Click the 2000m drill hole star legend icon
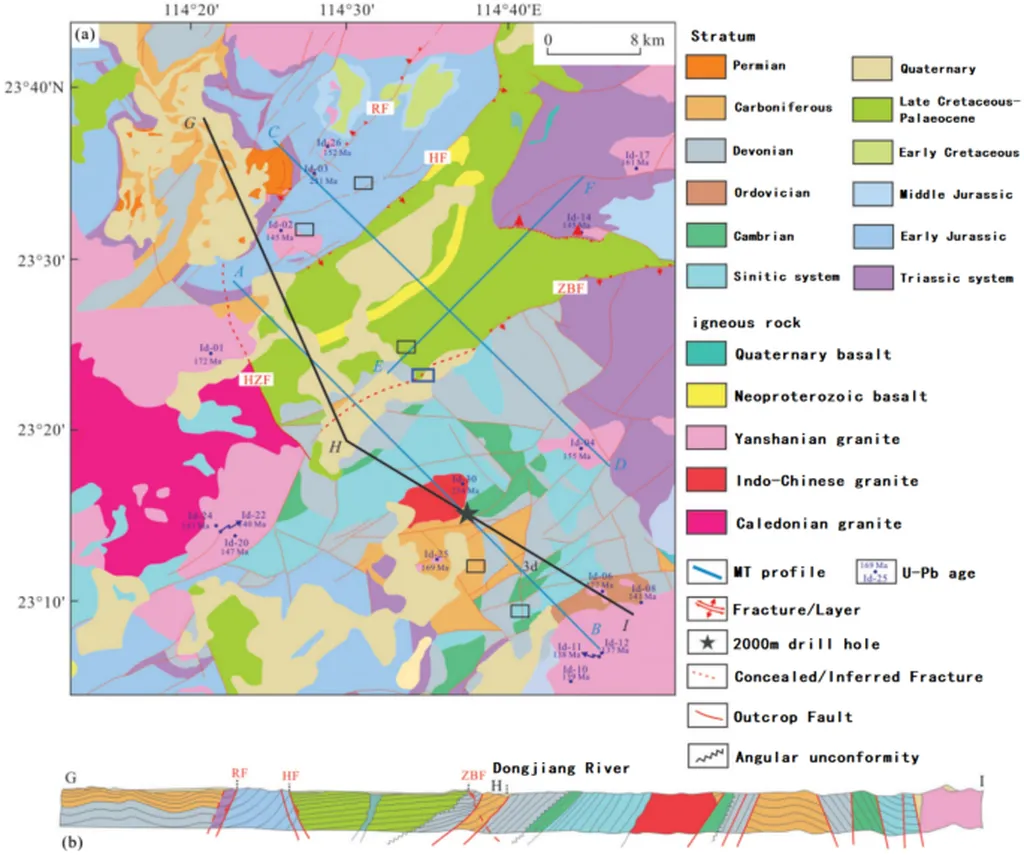Screen dimensions: 1024x855 coord(707,641)
